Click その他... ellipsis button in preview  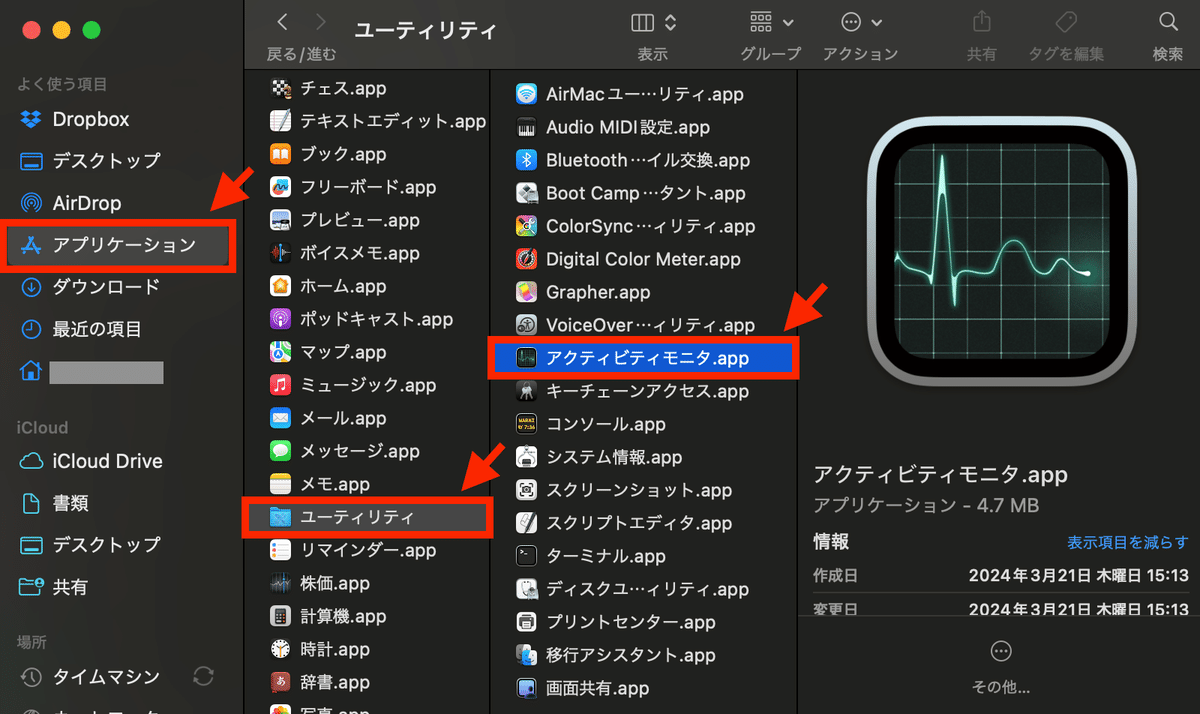1000,652
